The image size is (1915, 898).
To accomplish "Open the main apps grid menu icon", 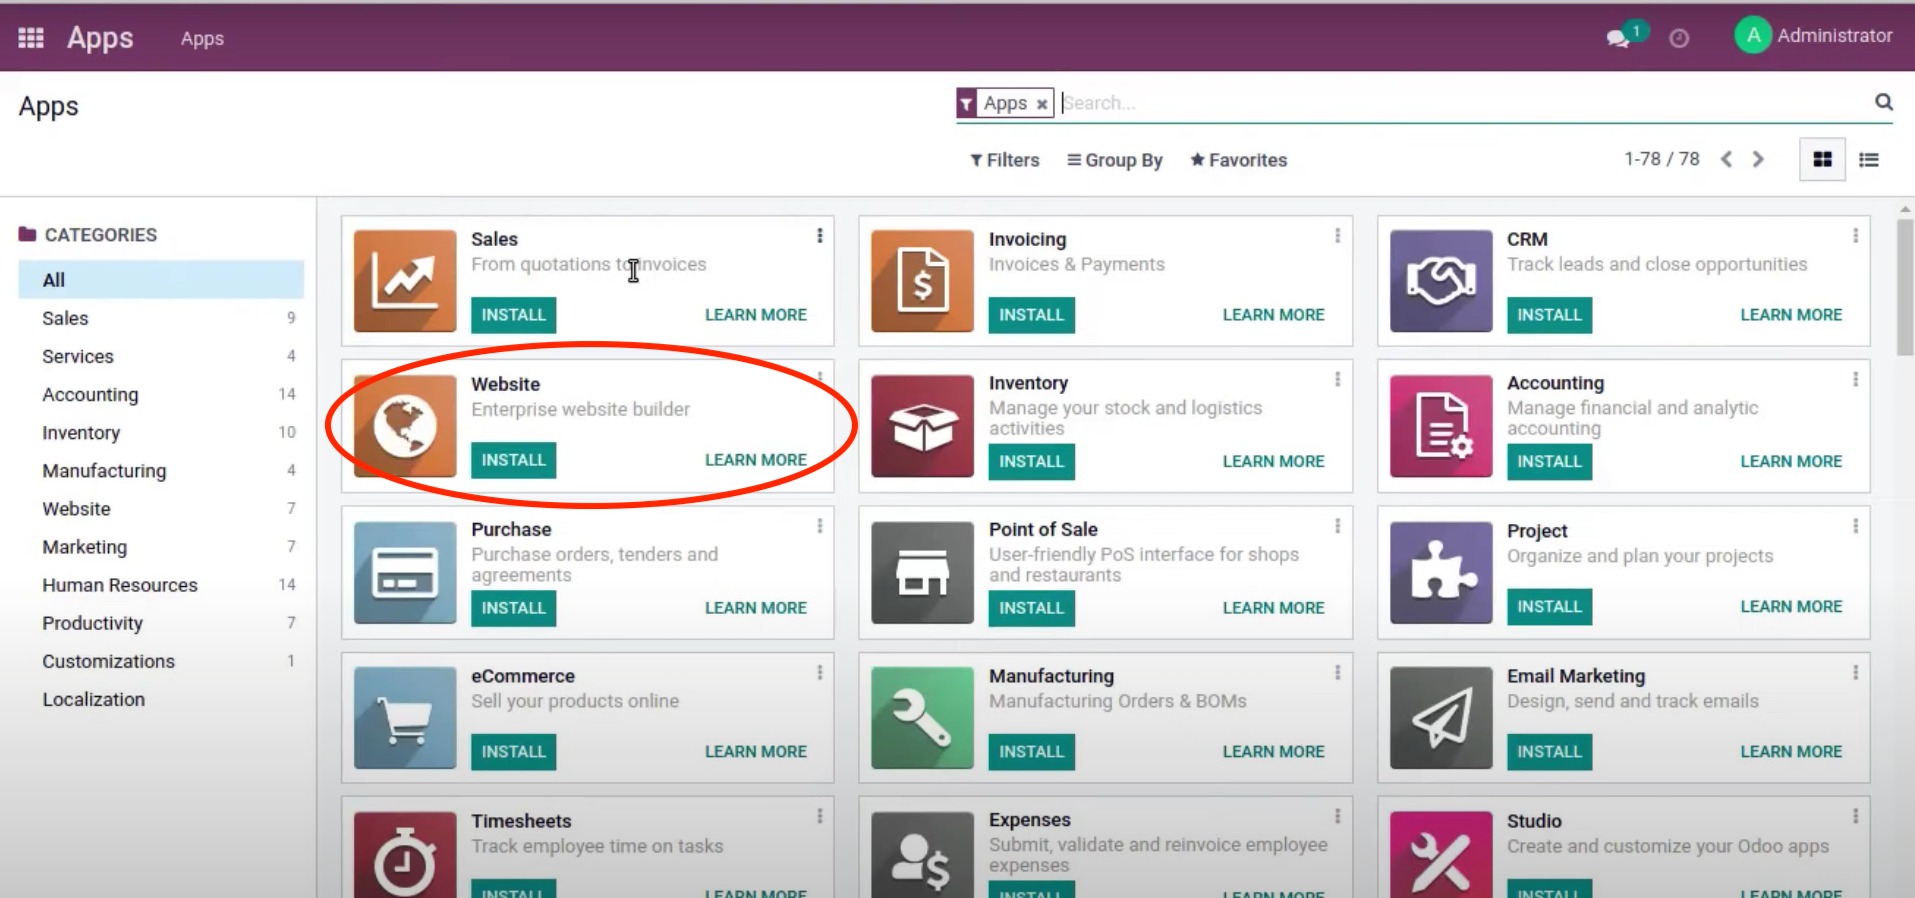I will click(x=31, y=38).
